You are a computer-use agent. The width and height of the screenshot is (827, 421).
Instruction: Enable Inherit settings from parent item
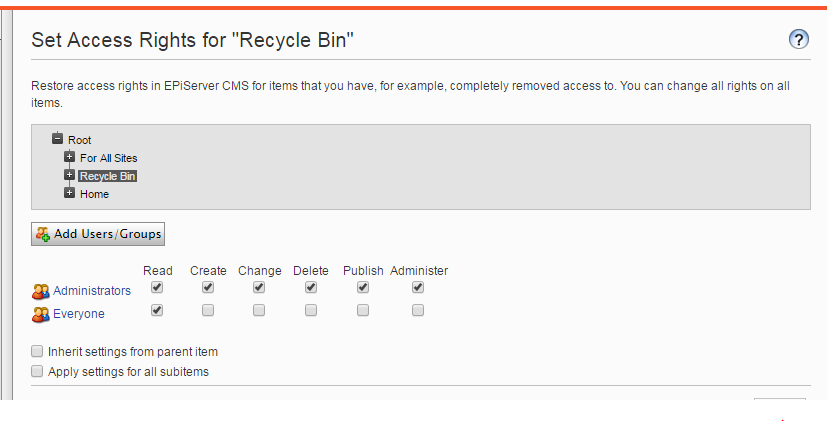point(37,351)
